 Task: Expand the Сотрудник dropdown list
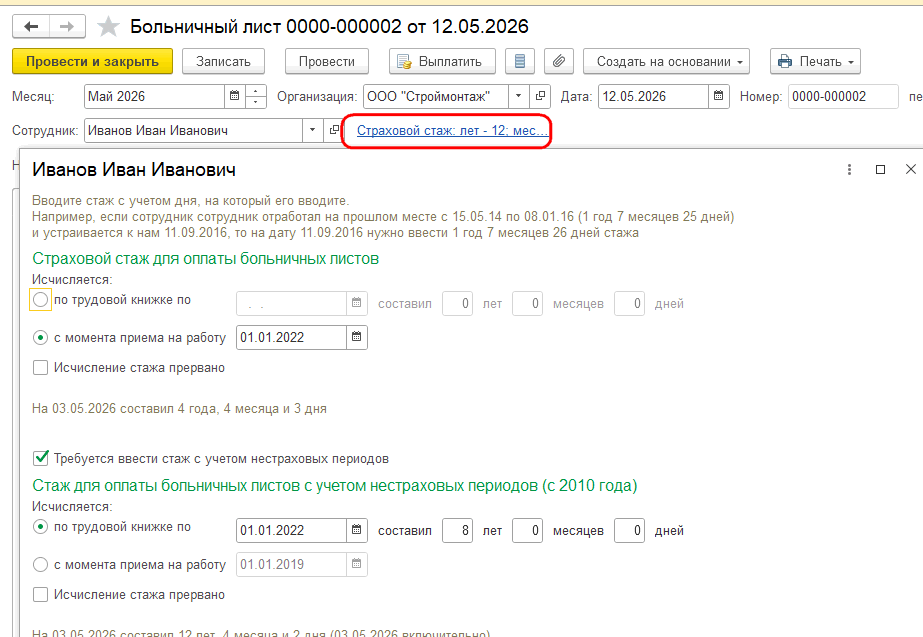click(x=313, y=130)
